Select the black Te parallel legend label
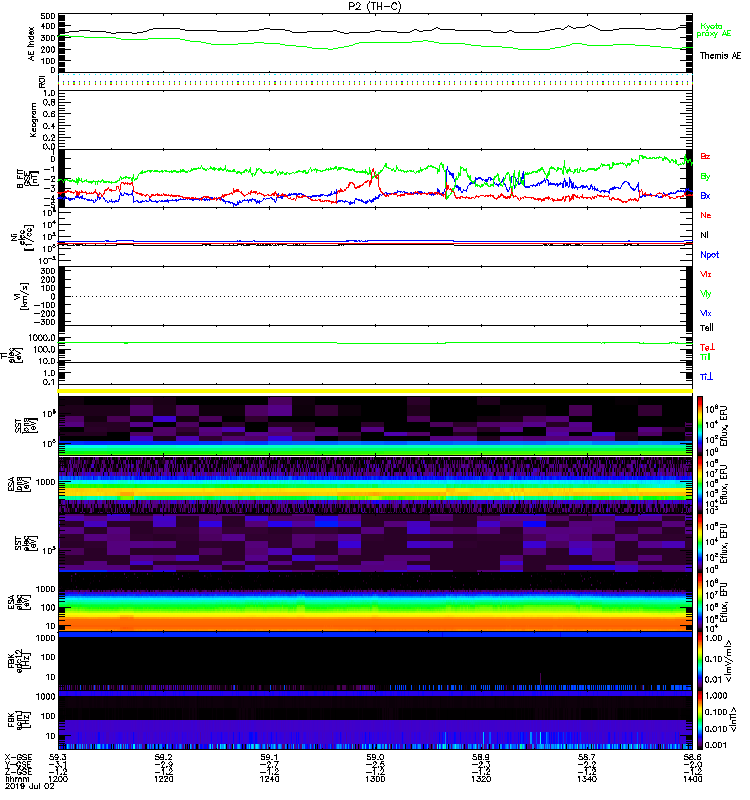The height and width of the screenshot is (800, 750). point(707,328)
